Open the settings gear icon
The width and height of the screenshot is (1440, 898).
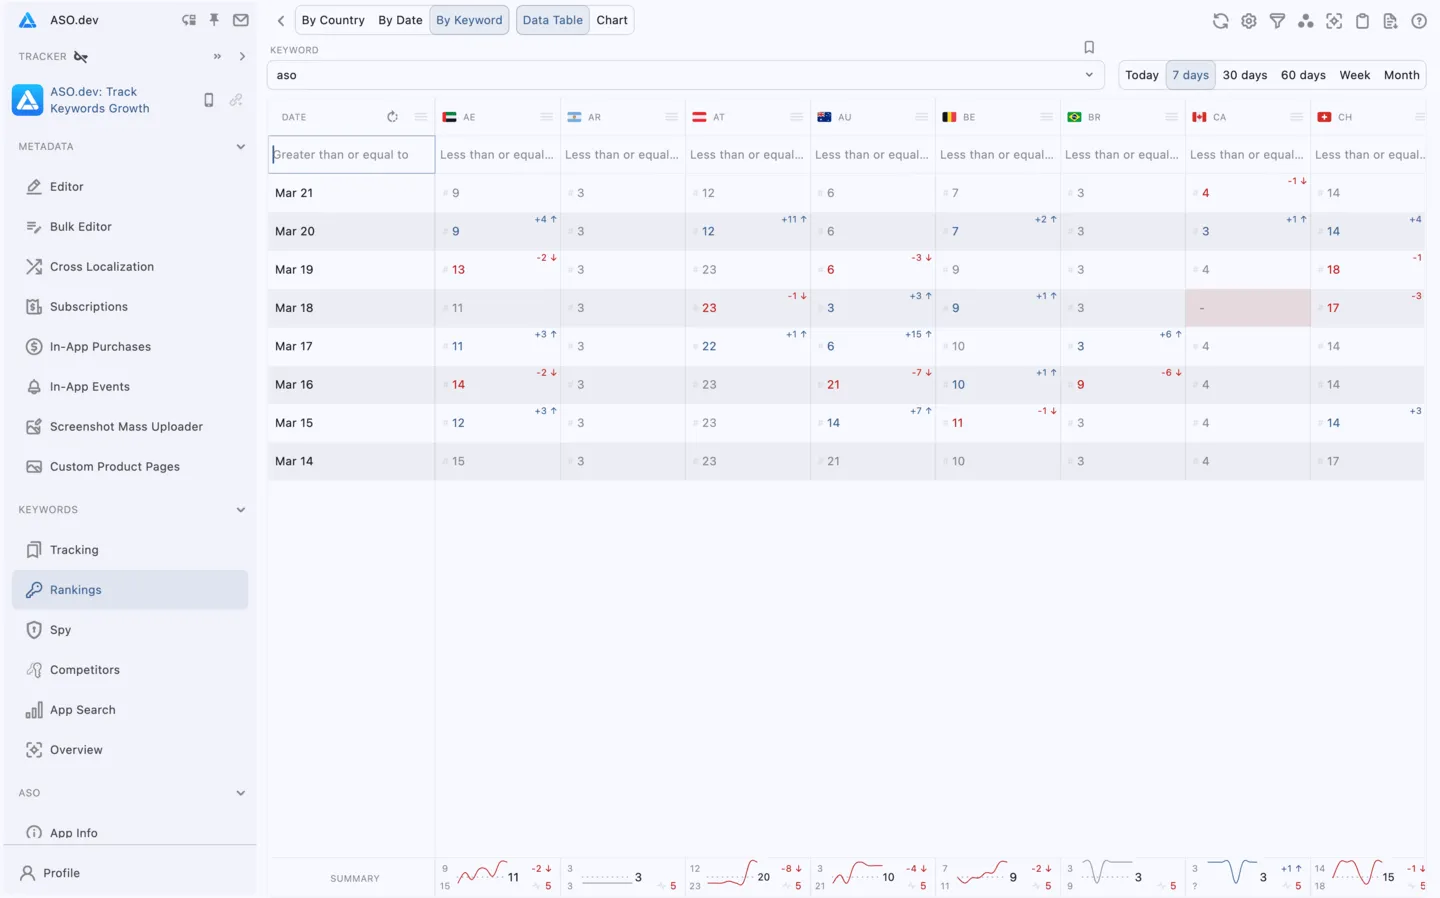[x=1248, y=20]
